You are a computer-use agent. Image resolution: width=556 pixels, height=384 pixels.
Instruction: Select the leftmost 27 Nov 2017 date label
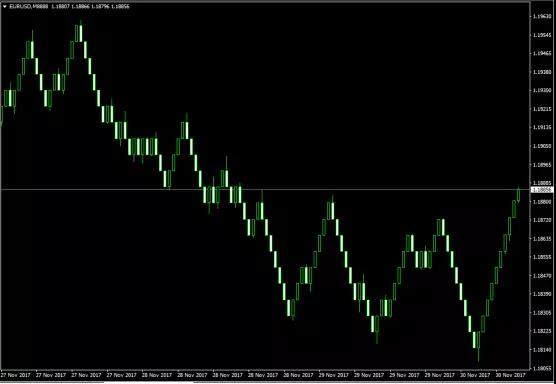point(16,375)
